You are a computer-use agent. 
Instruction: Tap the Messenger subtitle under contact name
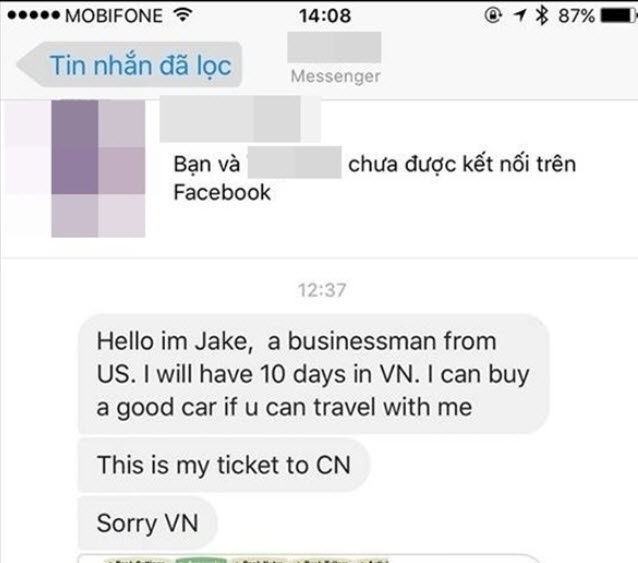point(335,76)
